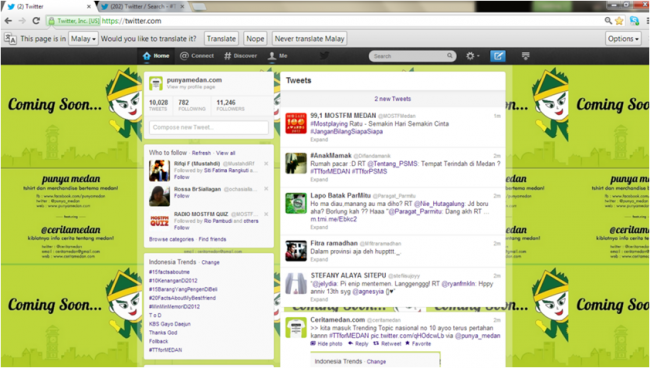Click the #TTforMEDAN trend link

165,350
